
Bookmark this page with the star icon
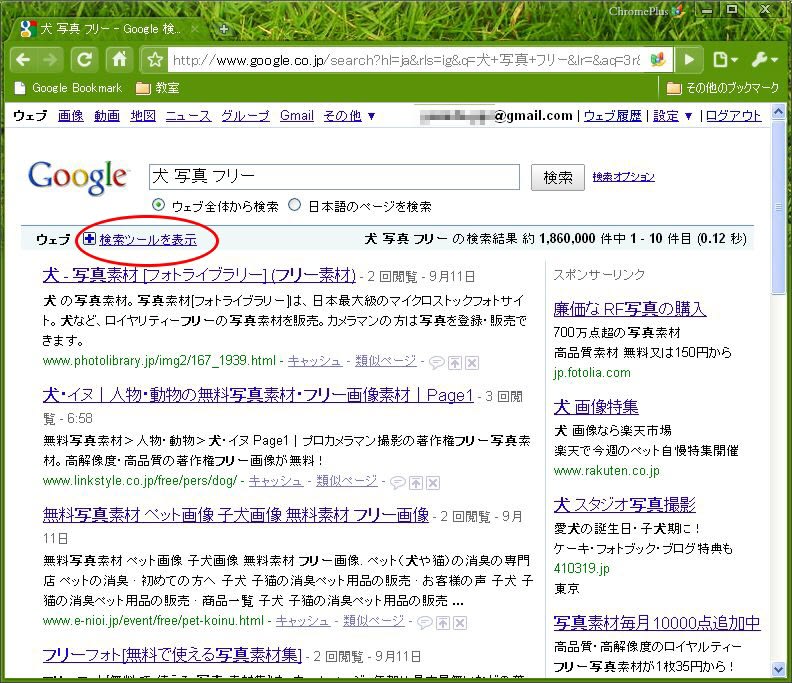[155, 60]
